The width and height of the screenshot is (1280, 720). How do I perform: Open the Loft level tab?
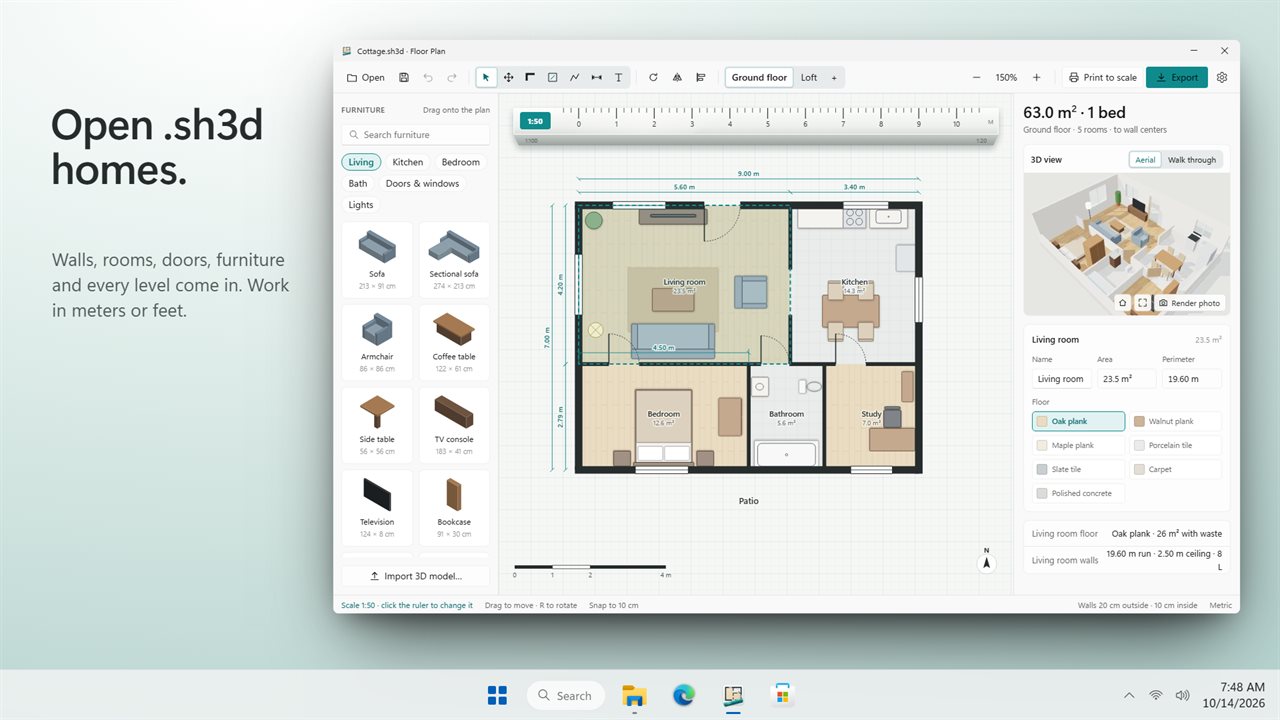pos(809,77)
